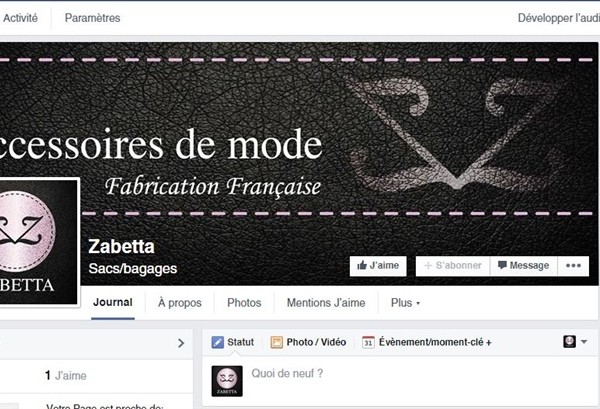Click the calendar Évènement/moment-clé icon
This screenshot has height=409, width=600.
click(368, 342)
